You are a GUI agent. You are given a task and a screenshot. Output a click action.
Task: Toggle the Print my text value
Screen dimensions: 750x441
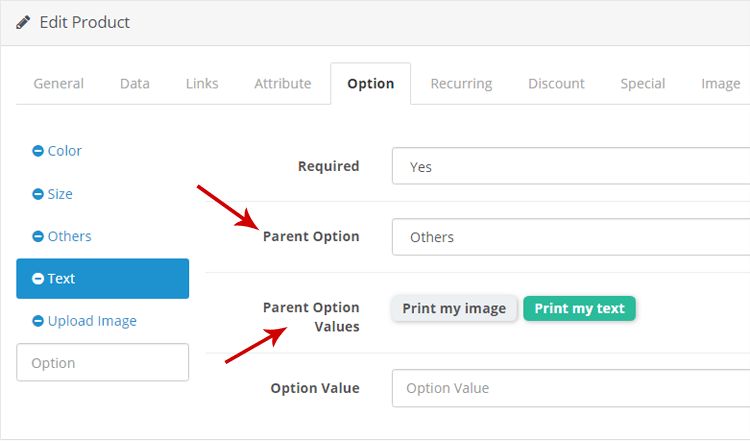point(579,309)
